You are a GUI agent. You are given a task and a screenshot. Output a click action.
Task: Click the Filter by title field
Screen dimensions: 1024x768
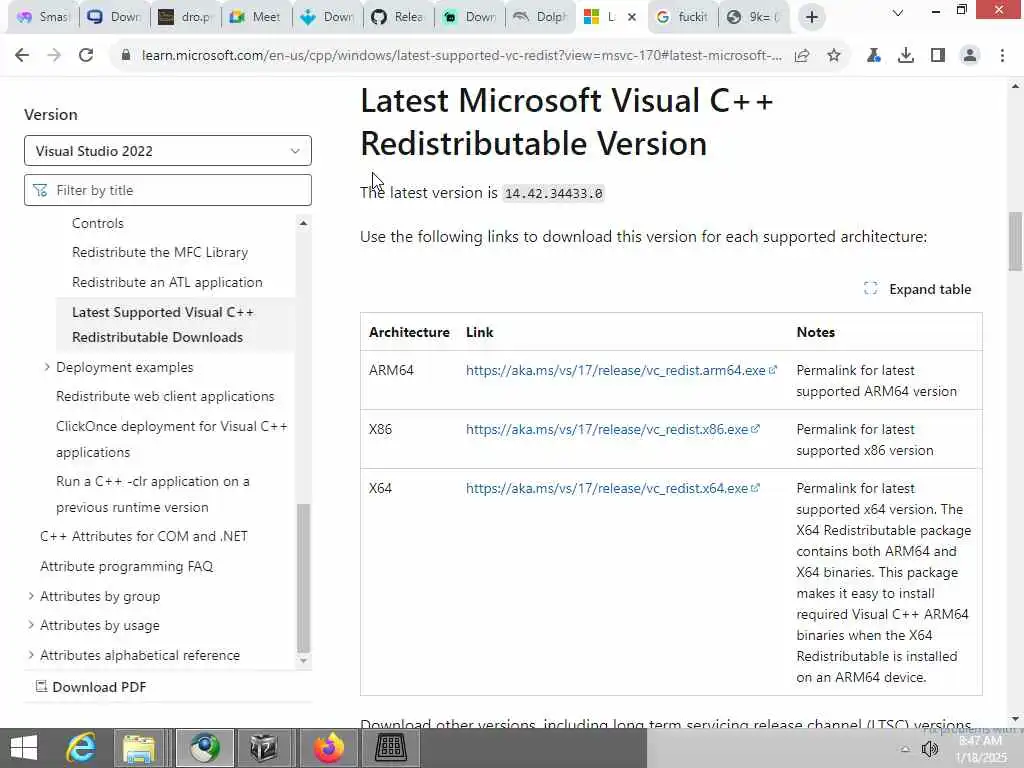(168, 190)
